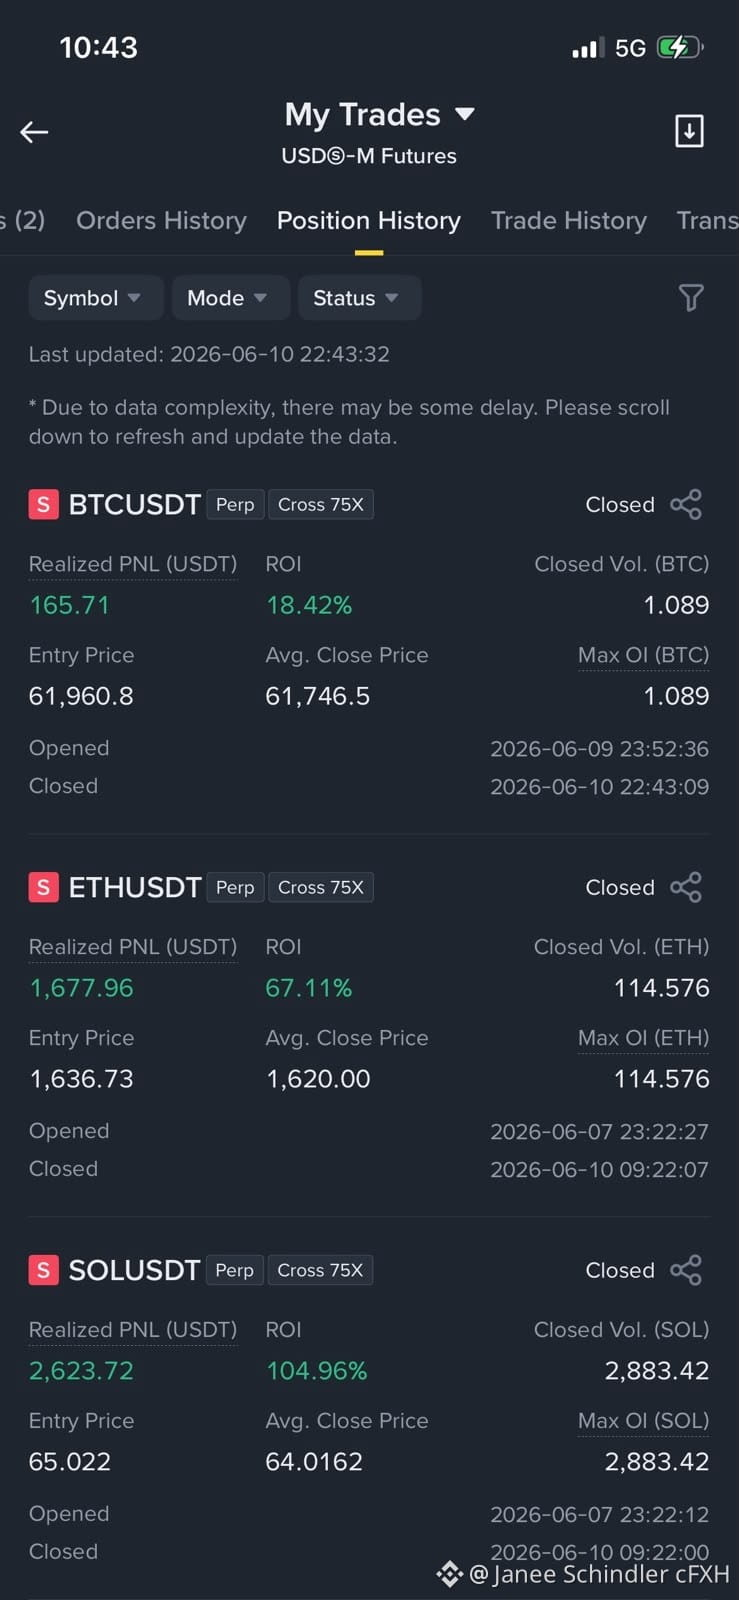
Task: Tap Max OI (SOL) underlined label
Action: (x=644, y=1421)
